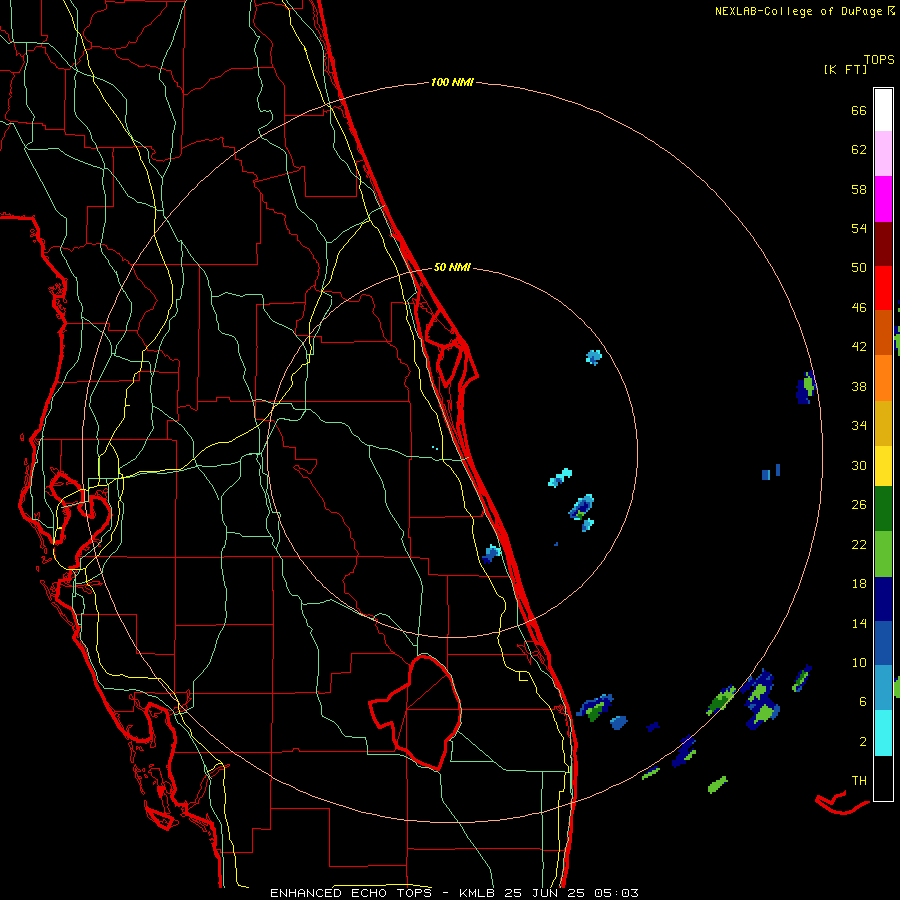Pick the magenta swatch in the color scale
Viewport: 900px width, 900px height.
[883, 199]
